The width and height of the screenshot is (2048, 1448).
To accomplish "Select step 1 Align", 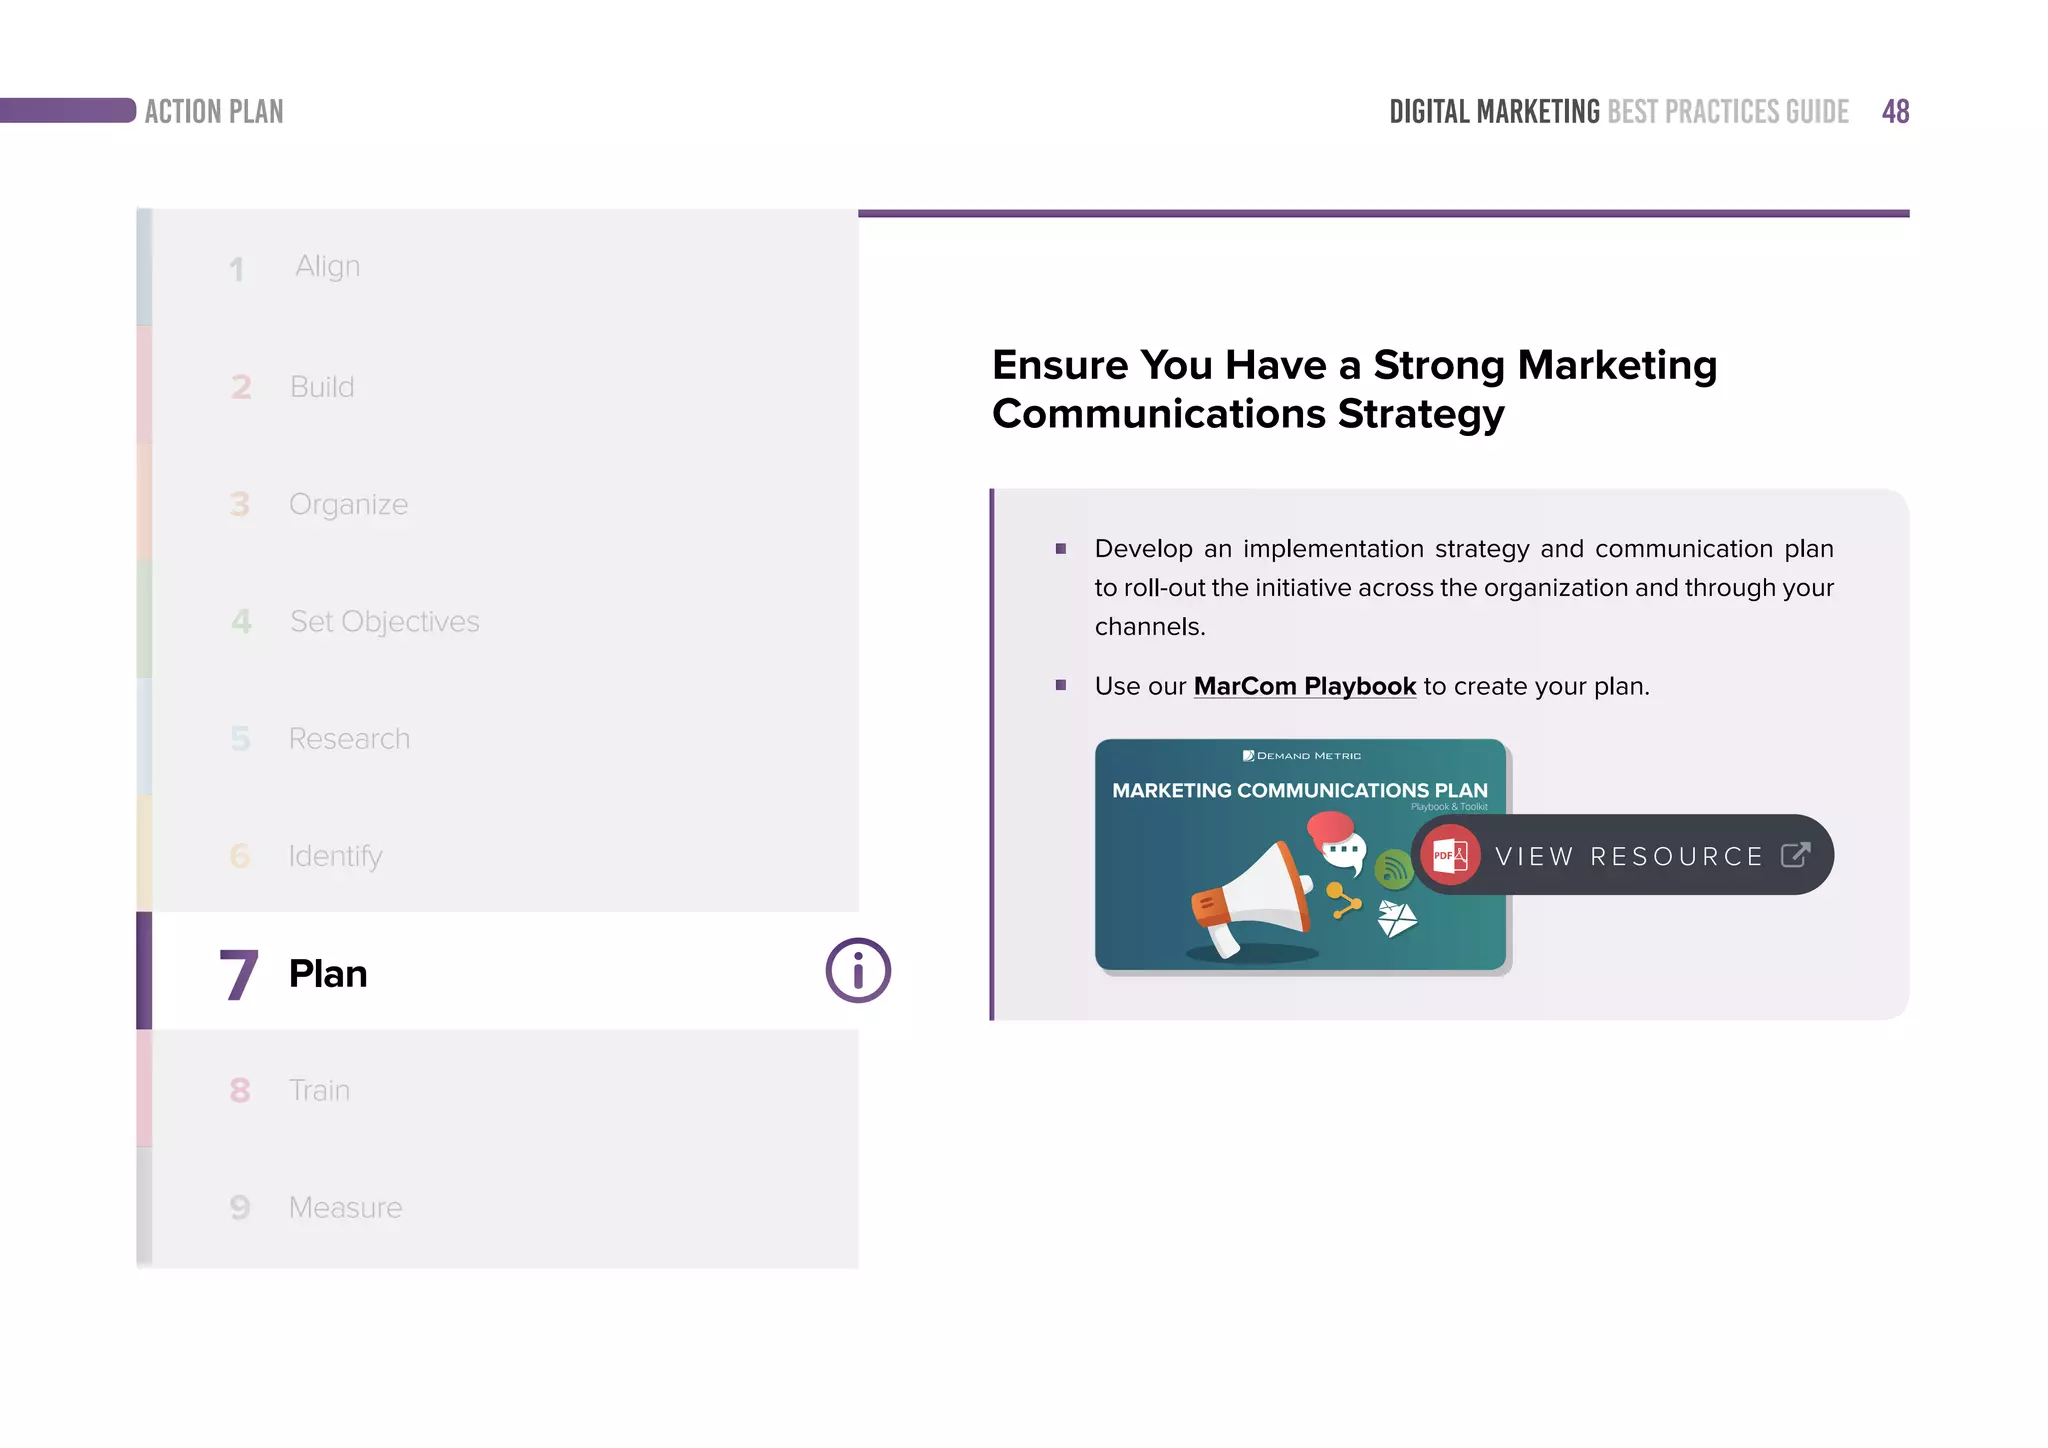I will tap(498, 267).
